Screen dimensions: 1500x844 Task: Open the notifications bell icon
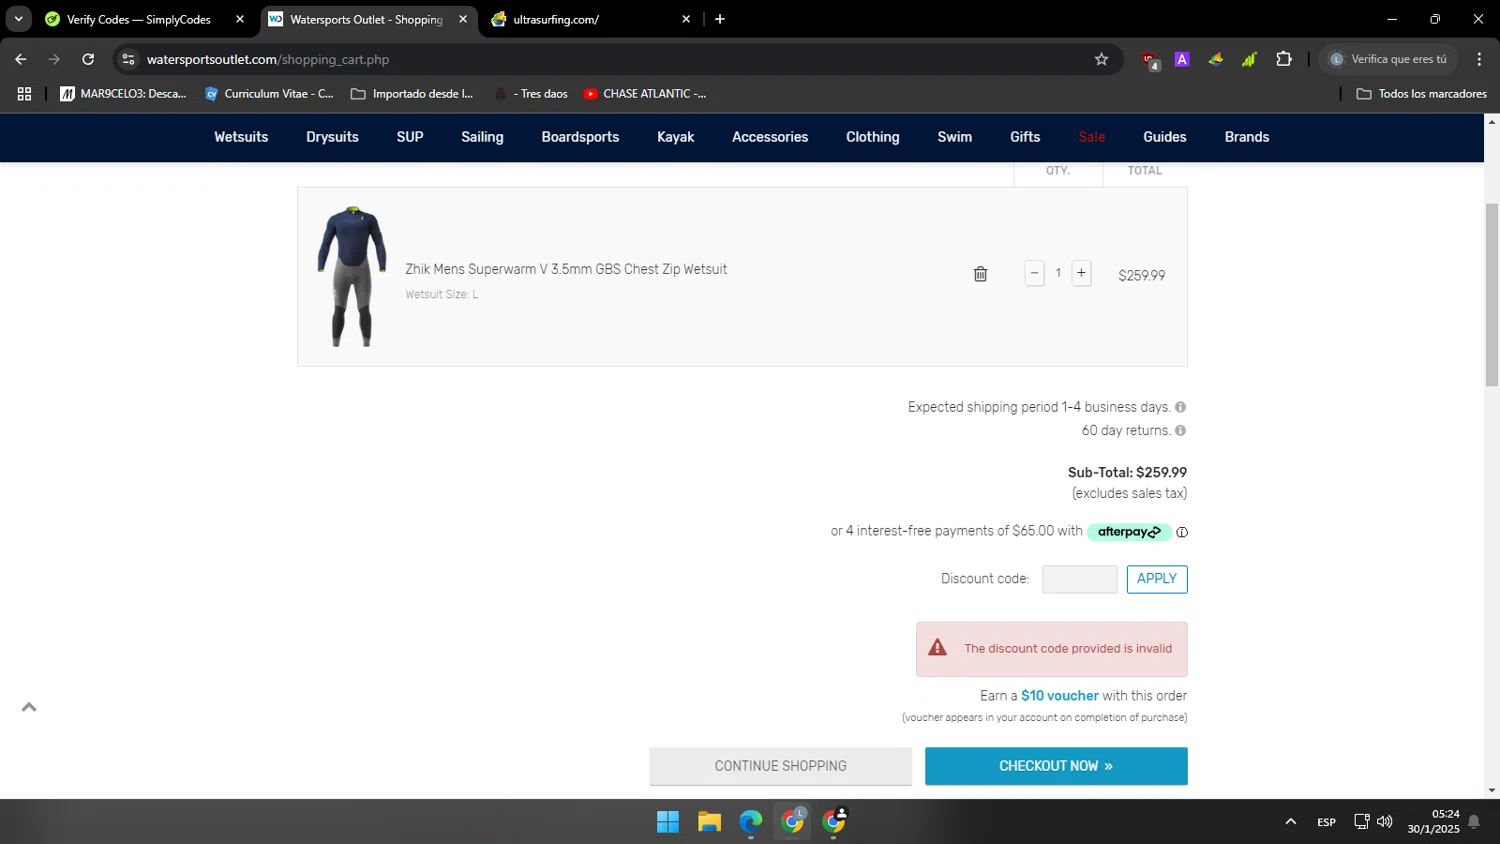(1473, 822)
